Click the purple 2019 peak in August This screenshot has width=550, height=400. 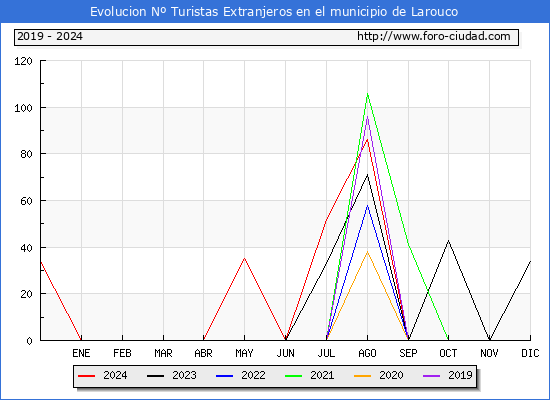pyautogui.click(x=367, y=116)
